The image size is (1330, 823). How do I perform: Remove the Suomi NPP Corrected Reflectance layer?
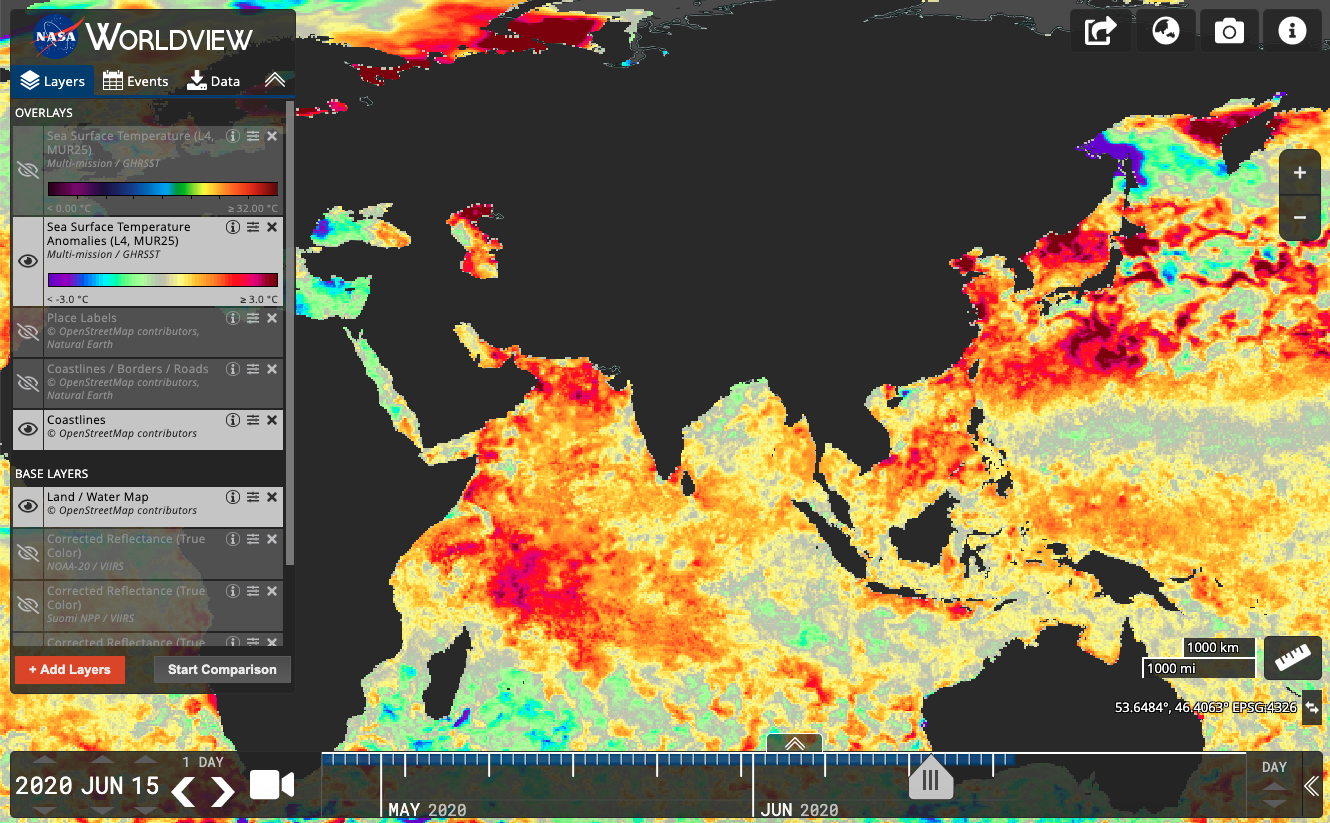[x=272, y=591]
